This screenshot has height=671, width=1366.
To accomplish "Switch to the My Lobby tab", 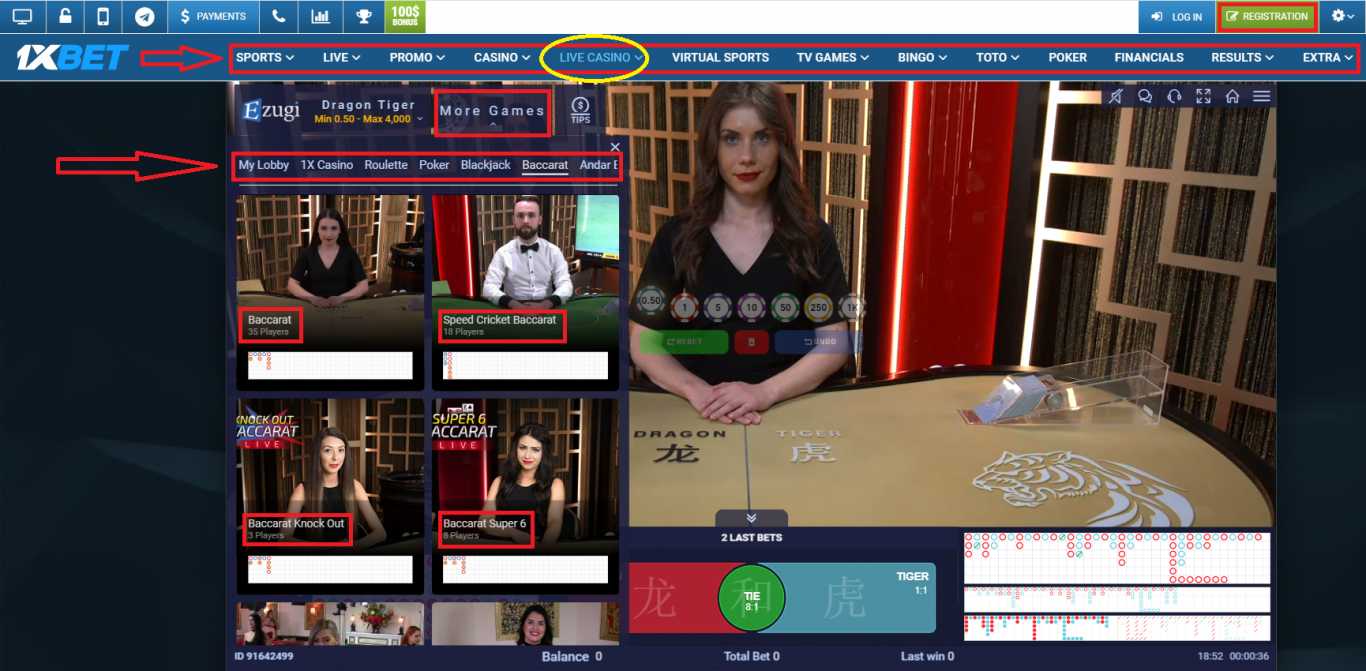I will tap(264, 165).
